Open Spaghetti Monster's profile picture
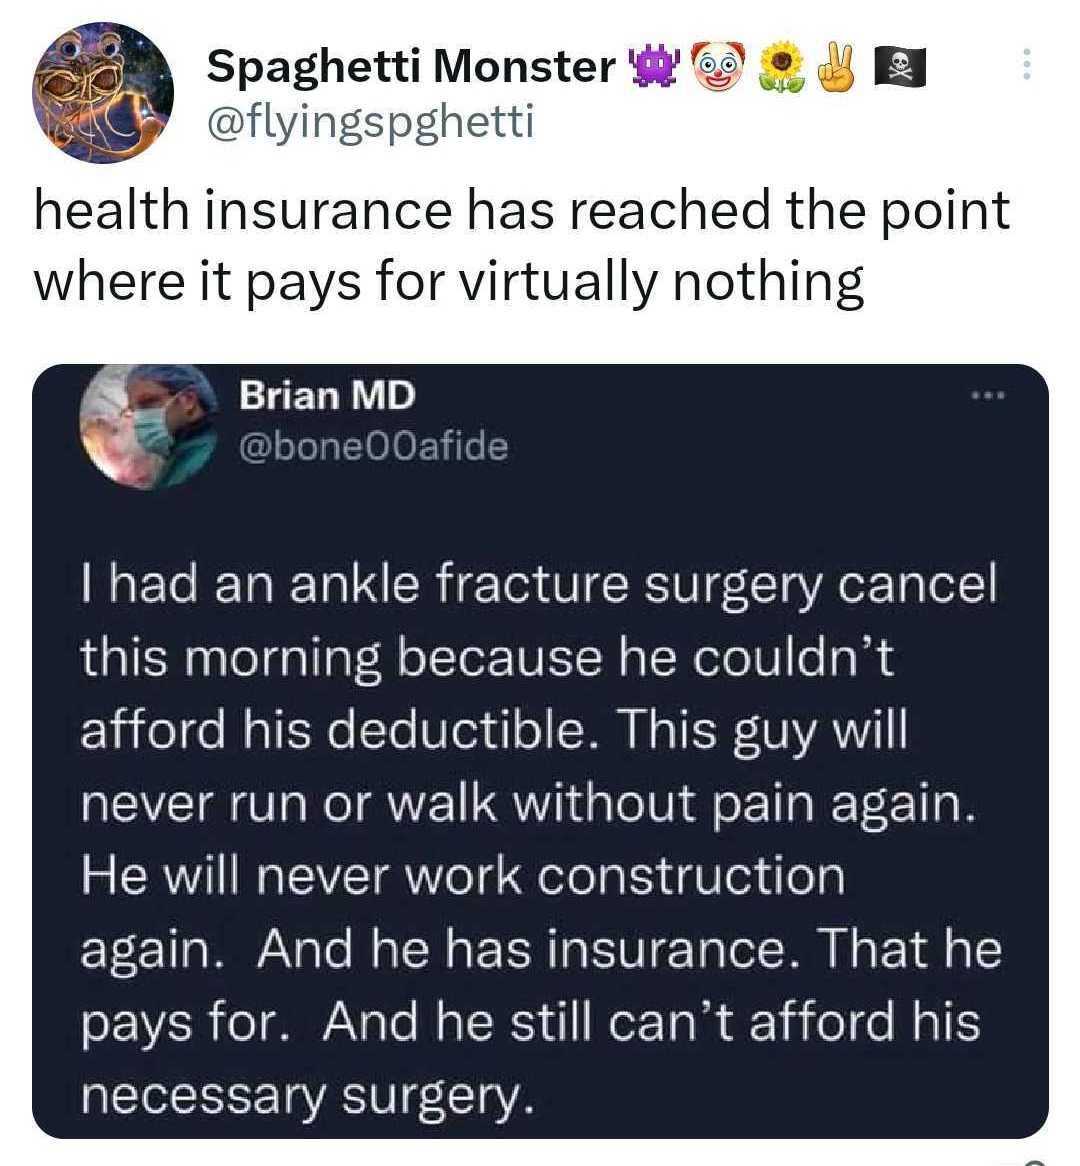This screenshot has width=1080, height=1166. click(103, 92)
